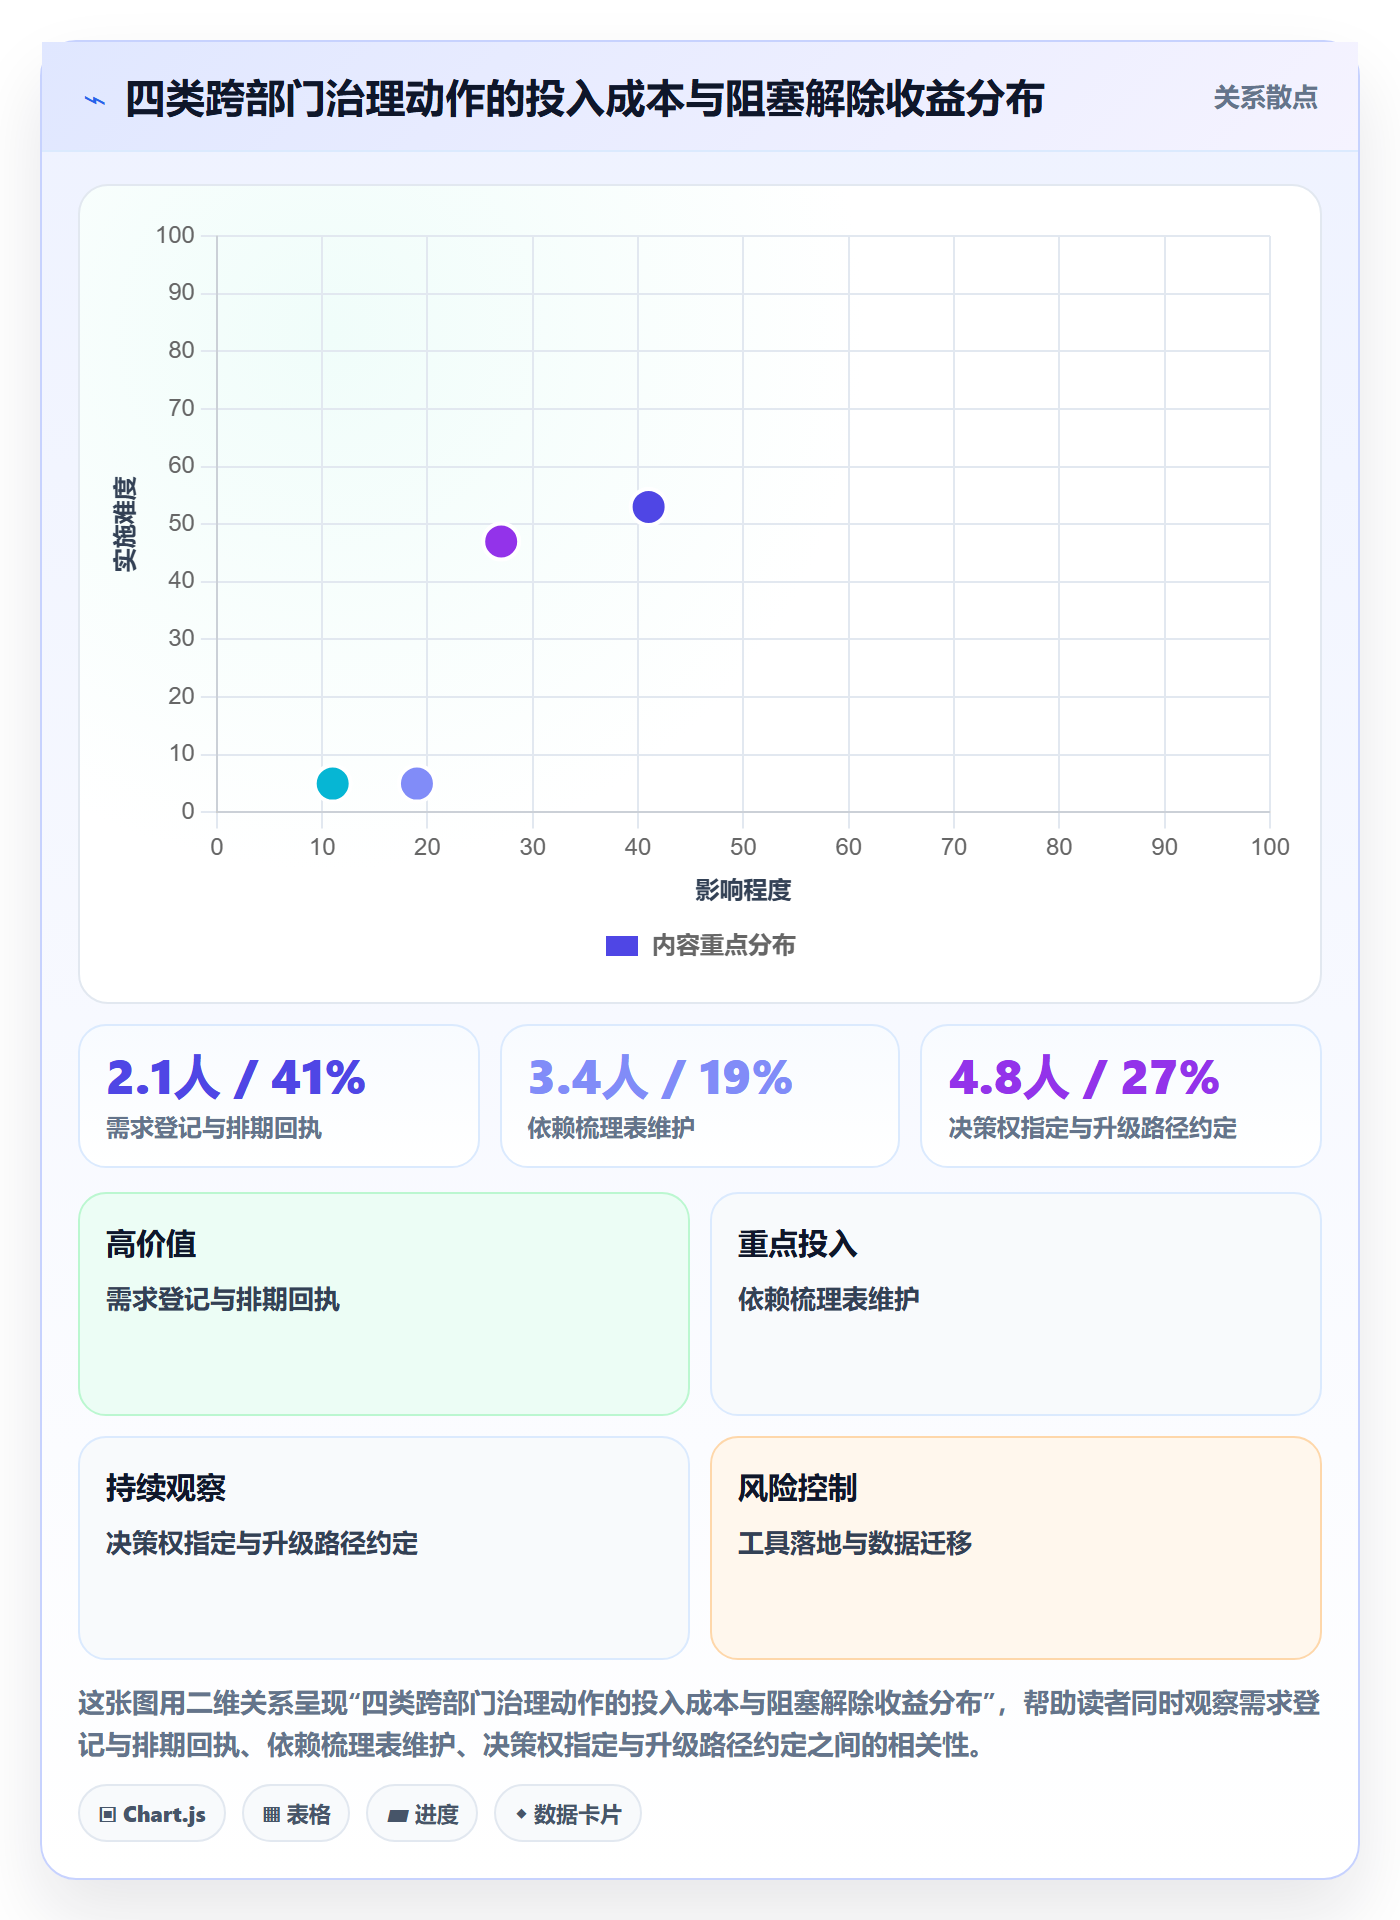Select the light blue scatter point near 20
The height and width of the screenshot is (1920, 1400).
(x=417, y=783)
